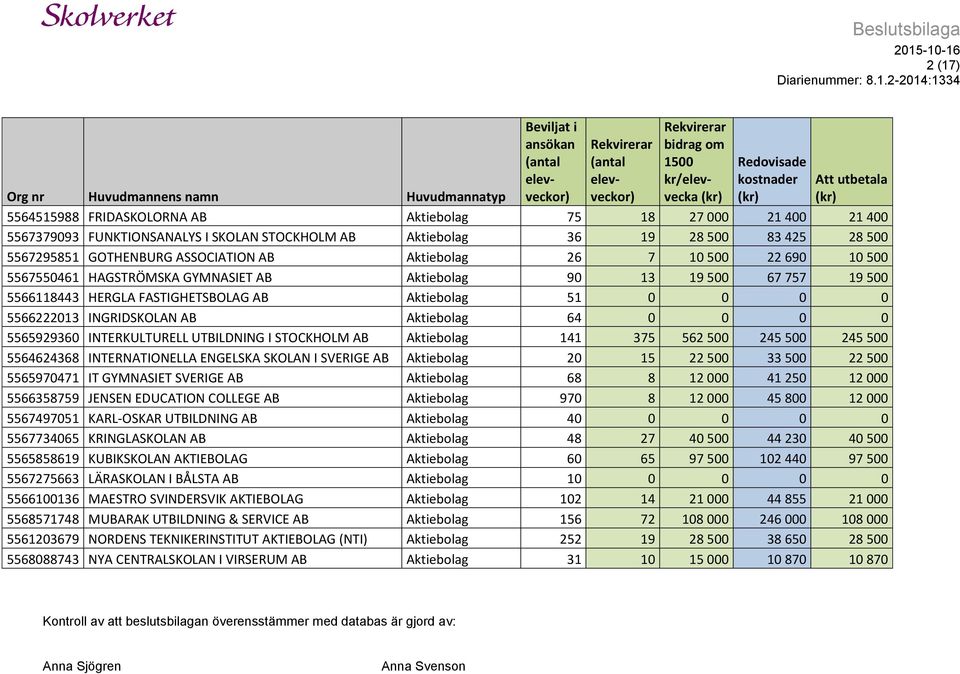Image resolution: width=960 pixels, height=674 pixels.
Task: Click Rekvirerar bidrag om 1500 header
Action: pyautogui.click(x=694, y=162)
